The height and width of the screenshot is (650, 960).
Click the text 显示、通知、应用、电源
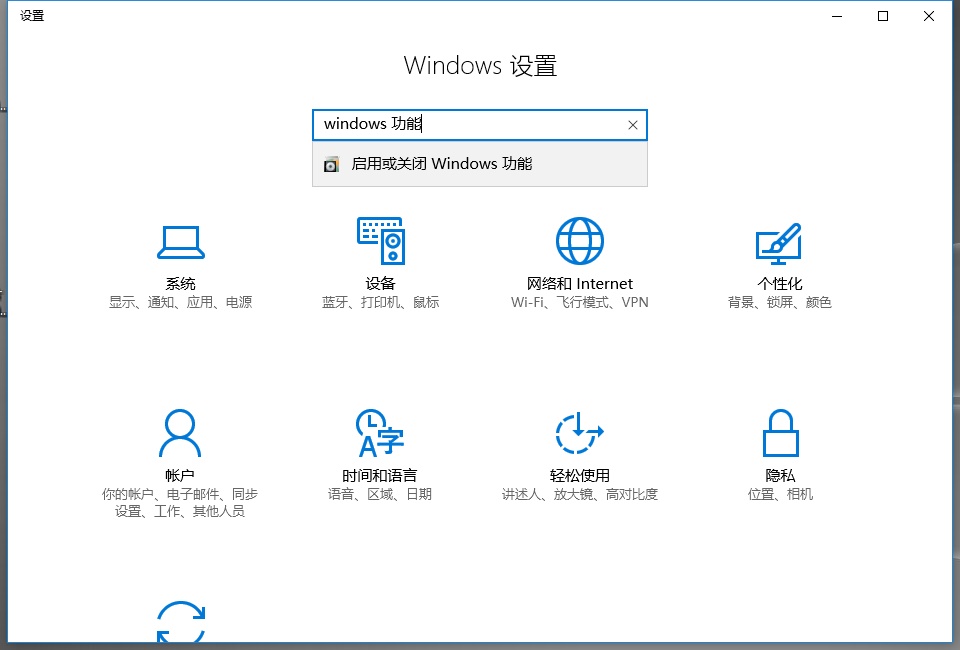pyautogui.click(x=181, y=302)
